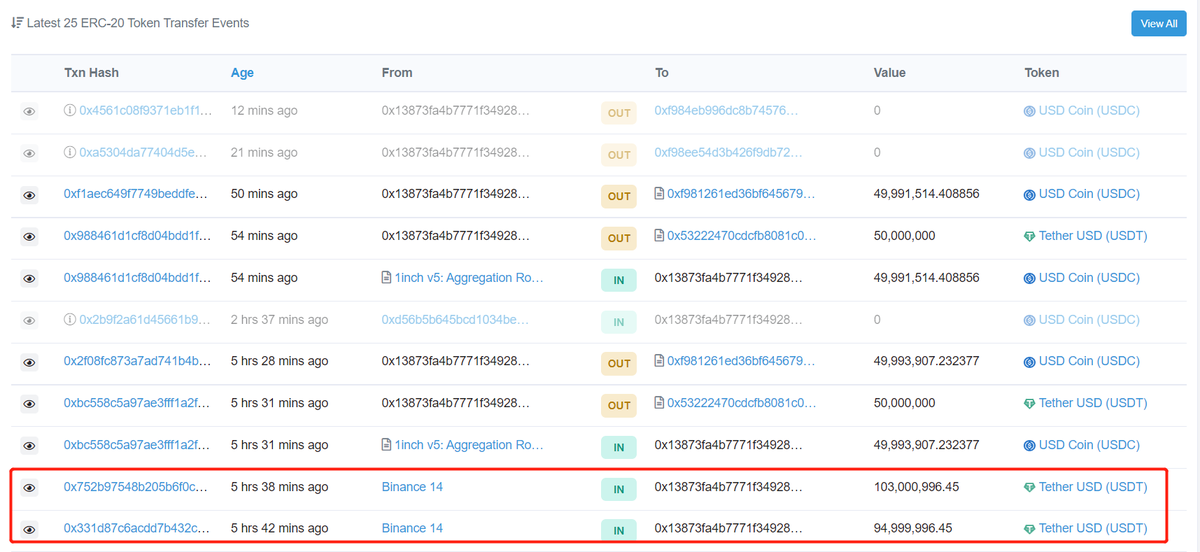The image size is (1200, 552).
Task: Open Tether USD (USDT) token in 94,999,996.45 row
Action: click(1093, 528)
